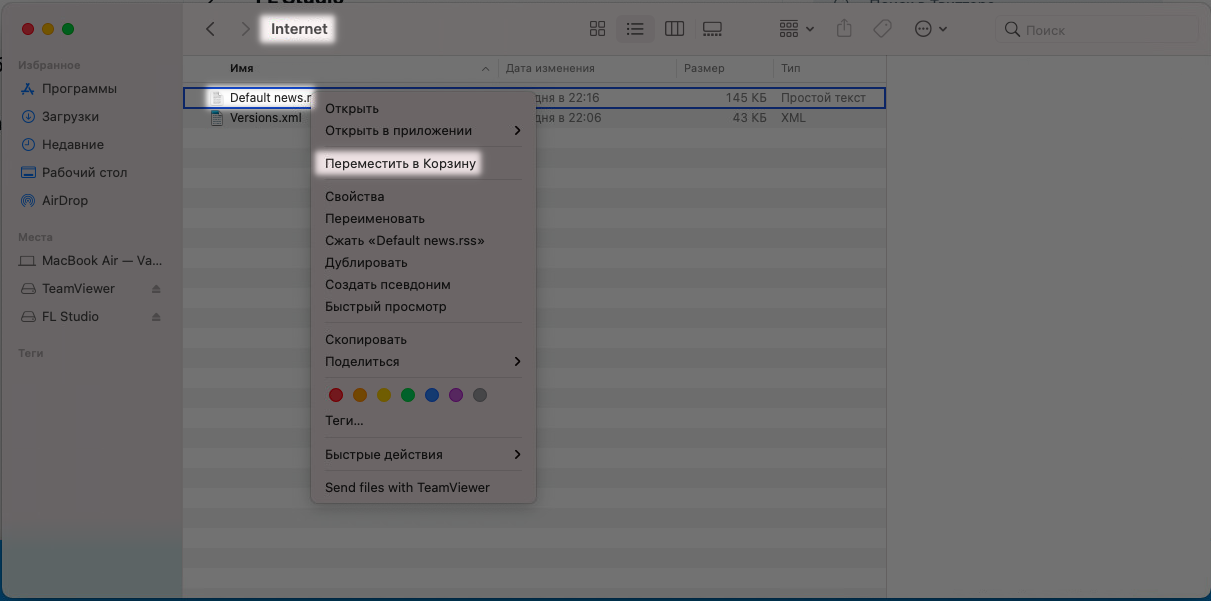Switch to column view
The width and height of the screenshot is (1211, 601).
674,29
